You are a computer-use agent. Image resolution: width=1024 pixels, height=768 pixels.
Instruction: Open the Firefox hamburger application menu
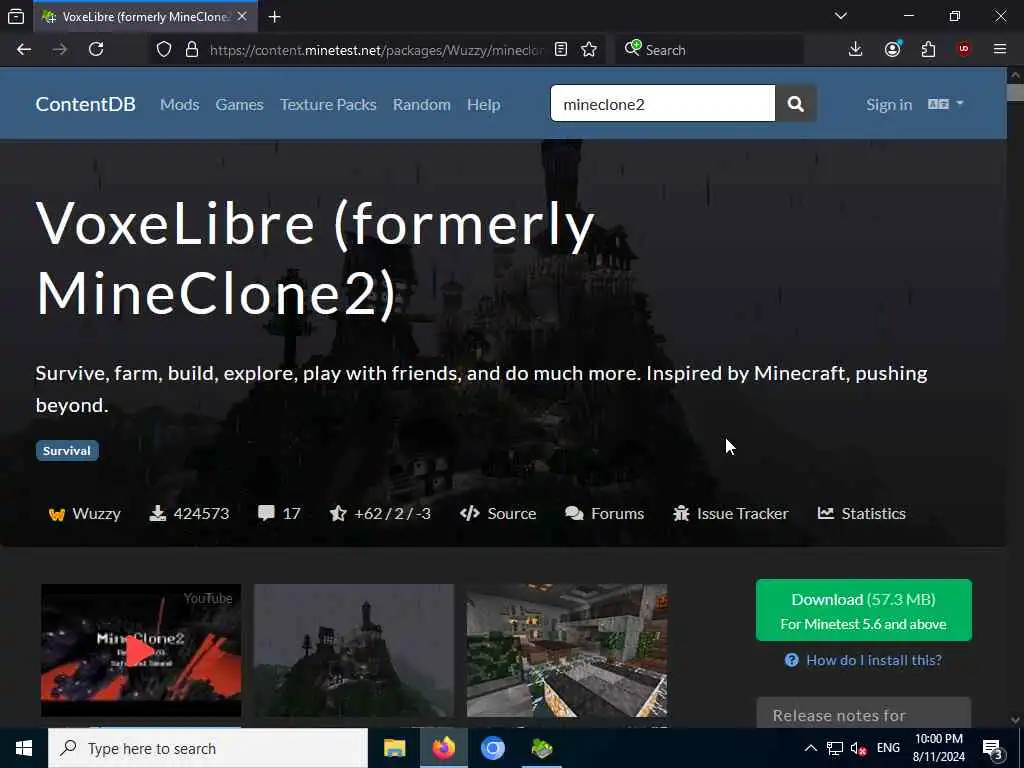1000,50
